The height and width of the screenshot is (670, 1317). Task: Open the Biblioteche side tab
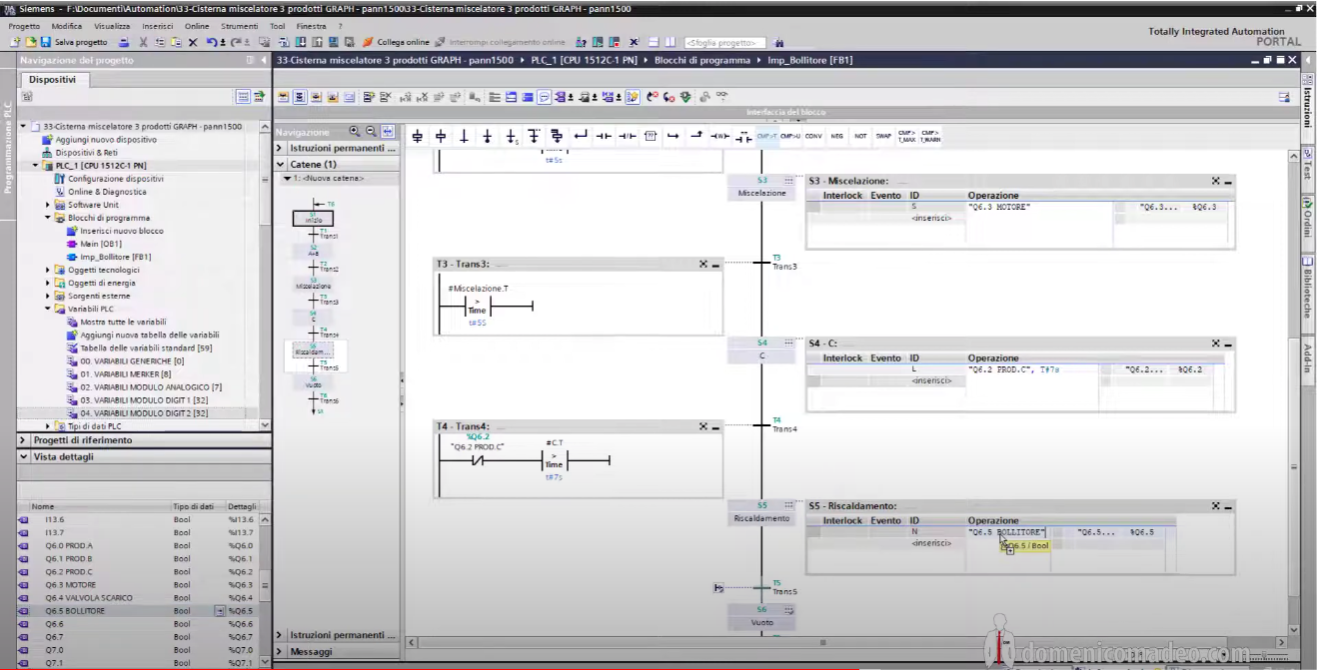coord(1308,286)
